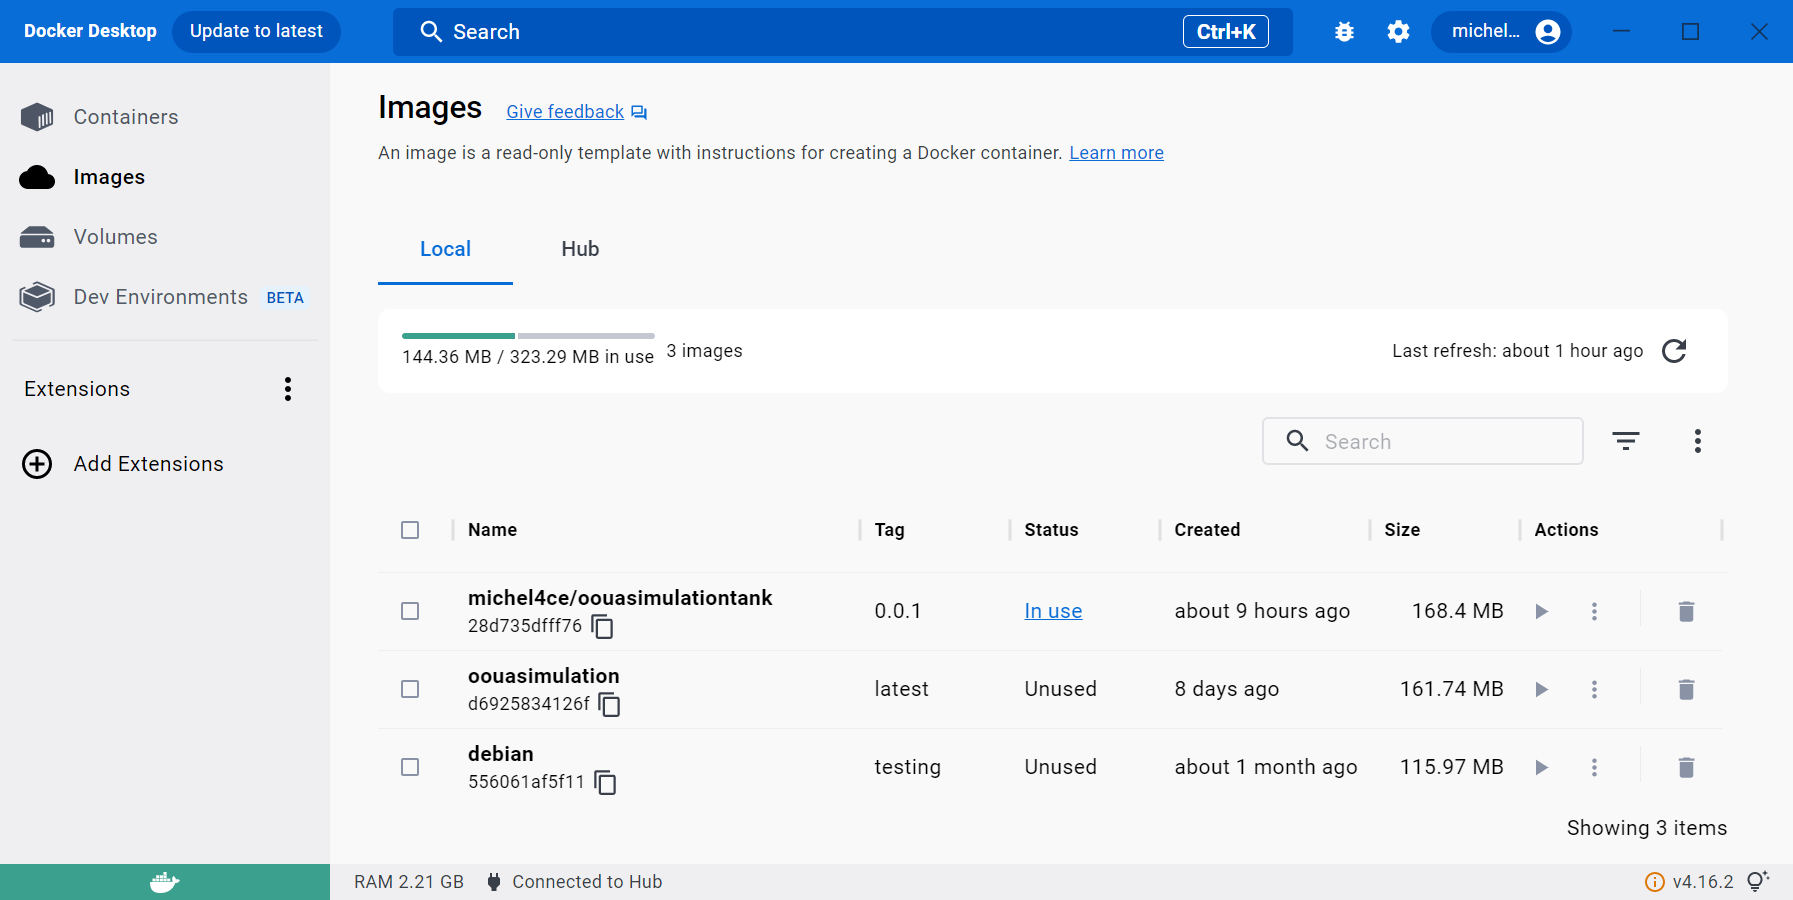Click the Docker whale status icon

(x=164, y=882)
